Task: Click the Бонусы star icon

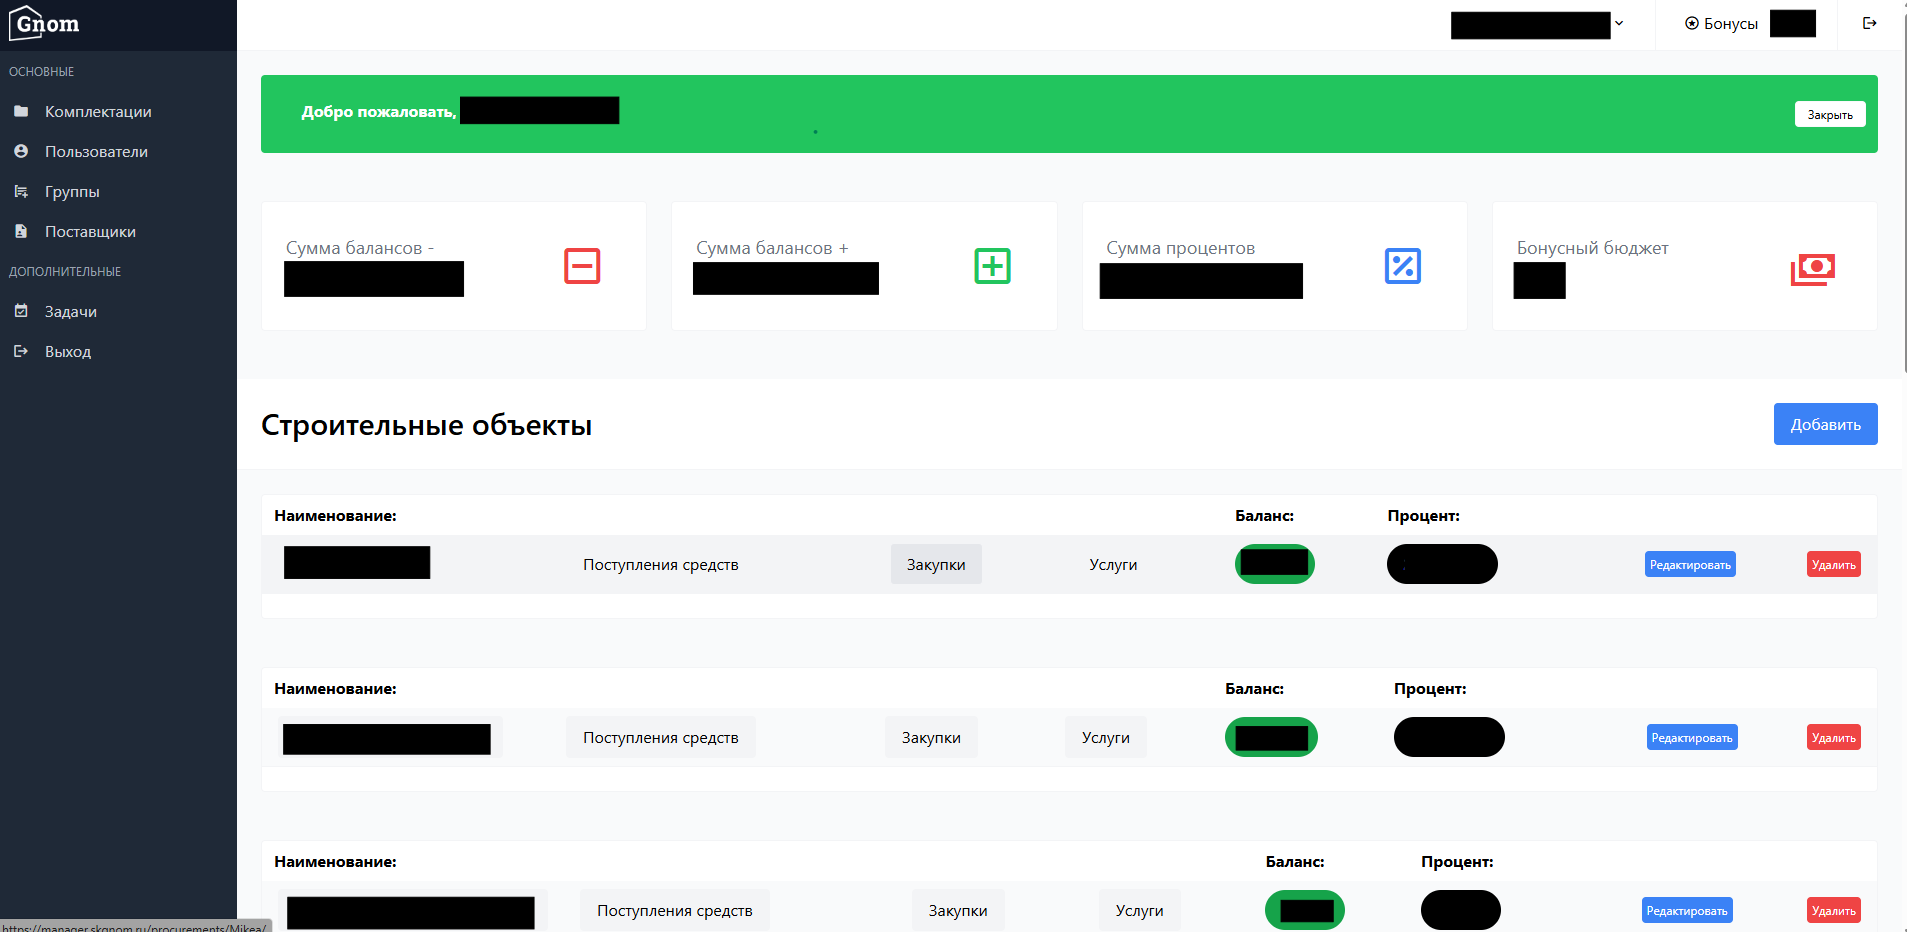Action: coord(1692,23)
